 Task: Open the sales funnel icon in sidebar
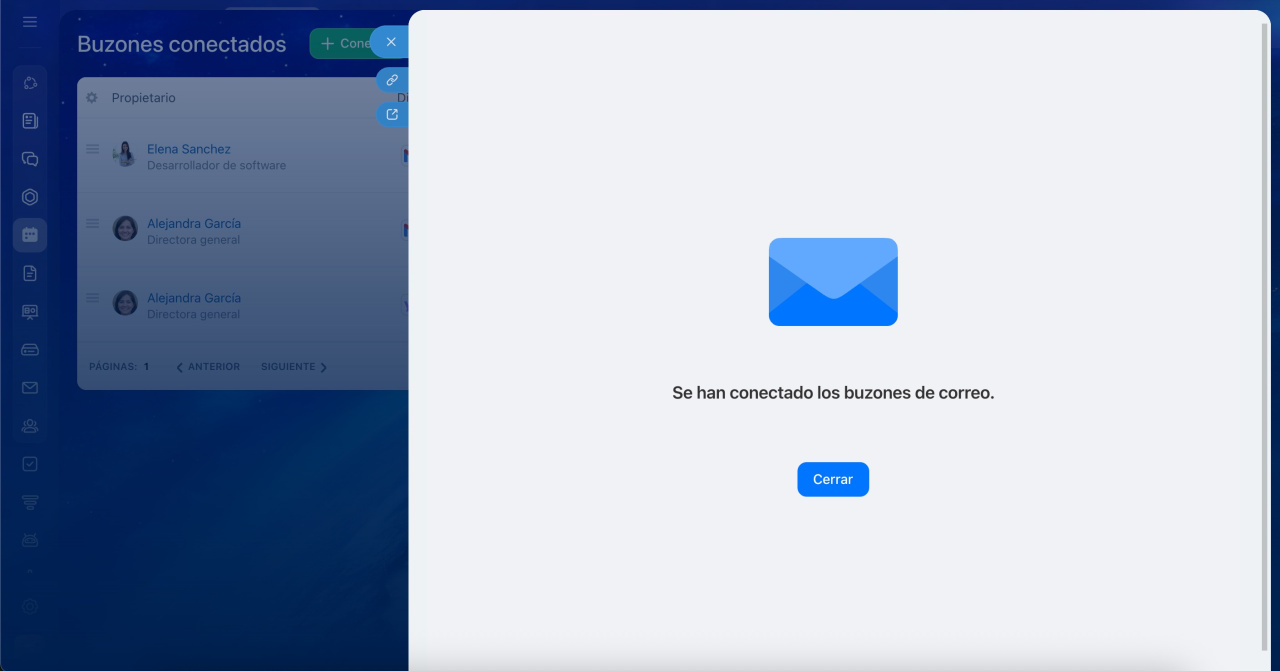click(x=30, y=502)
